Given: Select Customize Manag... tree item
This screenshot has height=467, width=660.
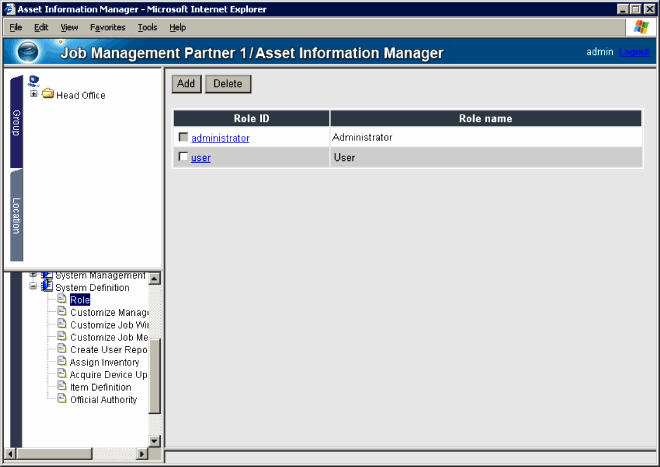Looking at the screenshot, I should [x=109, y=312].
